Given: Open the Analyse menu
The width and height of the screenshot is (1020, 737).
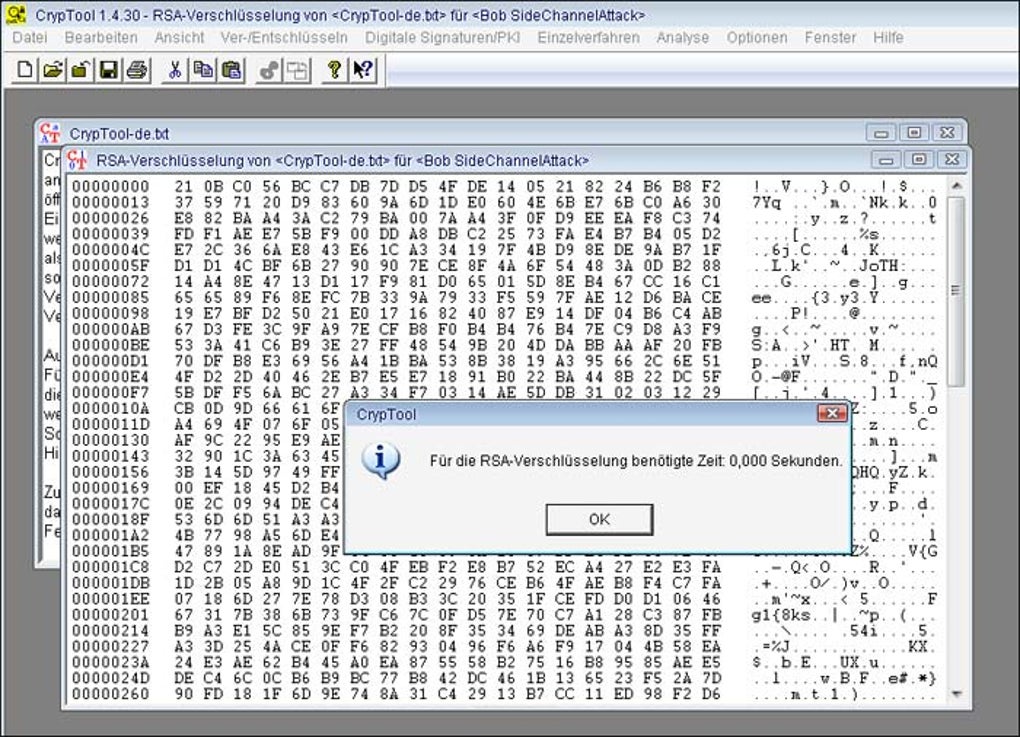Looking at the screenshot, I should coord(682,38).
